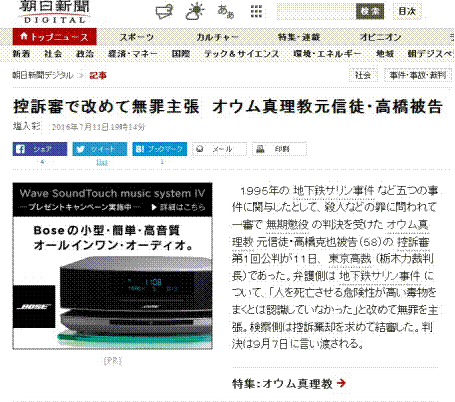Viewport: 455px width, 402px height.
Task: Select 朝デジスペ section
Action: pyautogui.click(x=431, y=54)
